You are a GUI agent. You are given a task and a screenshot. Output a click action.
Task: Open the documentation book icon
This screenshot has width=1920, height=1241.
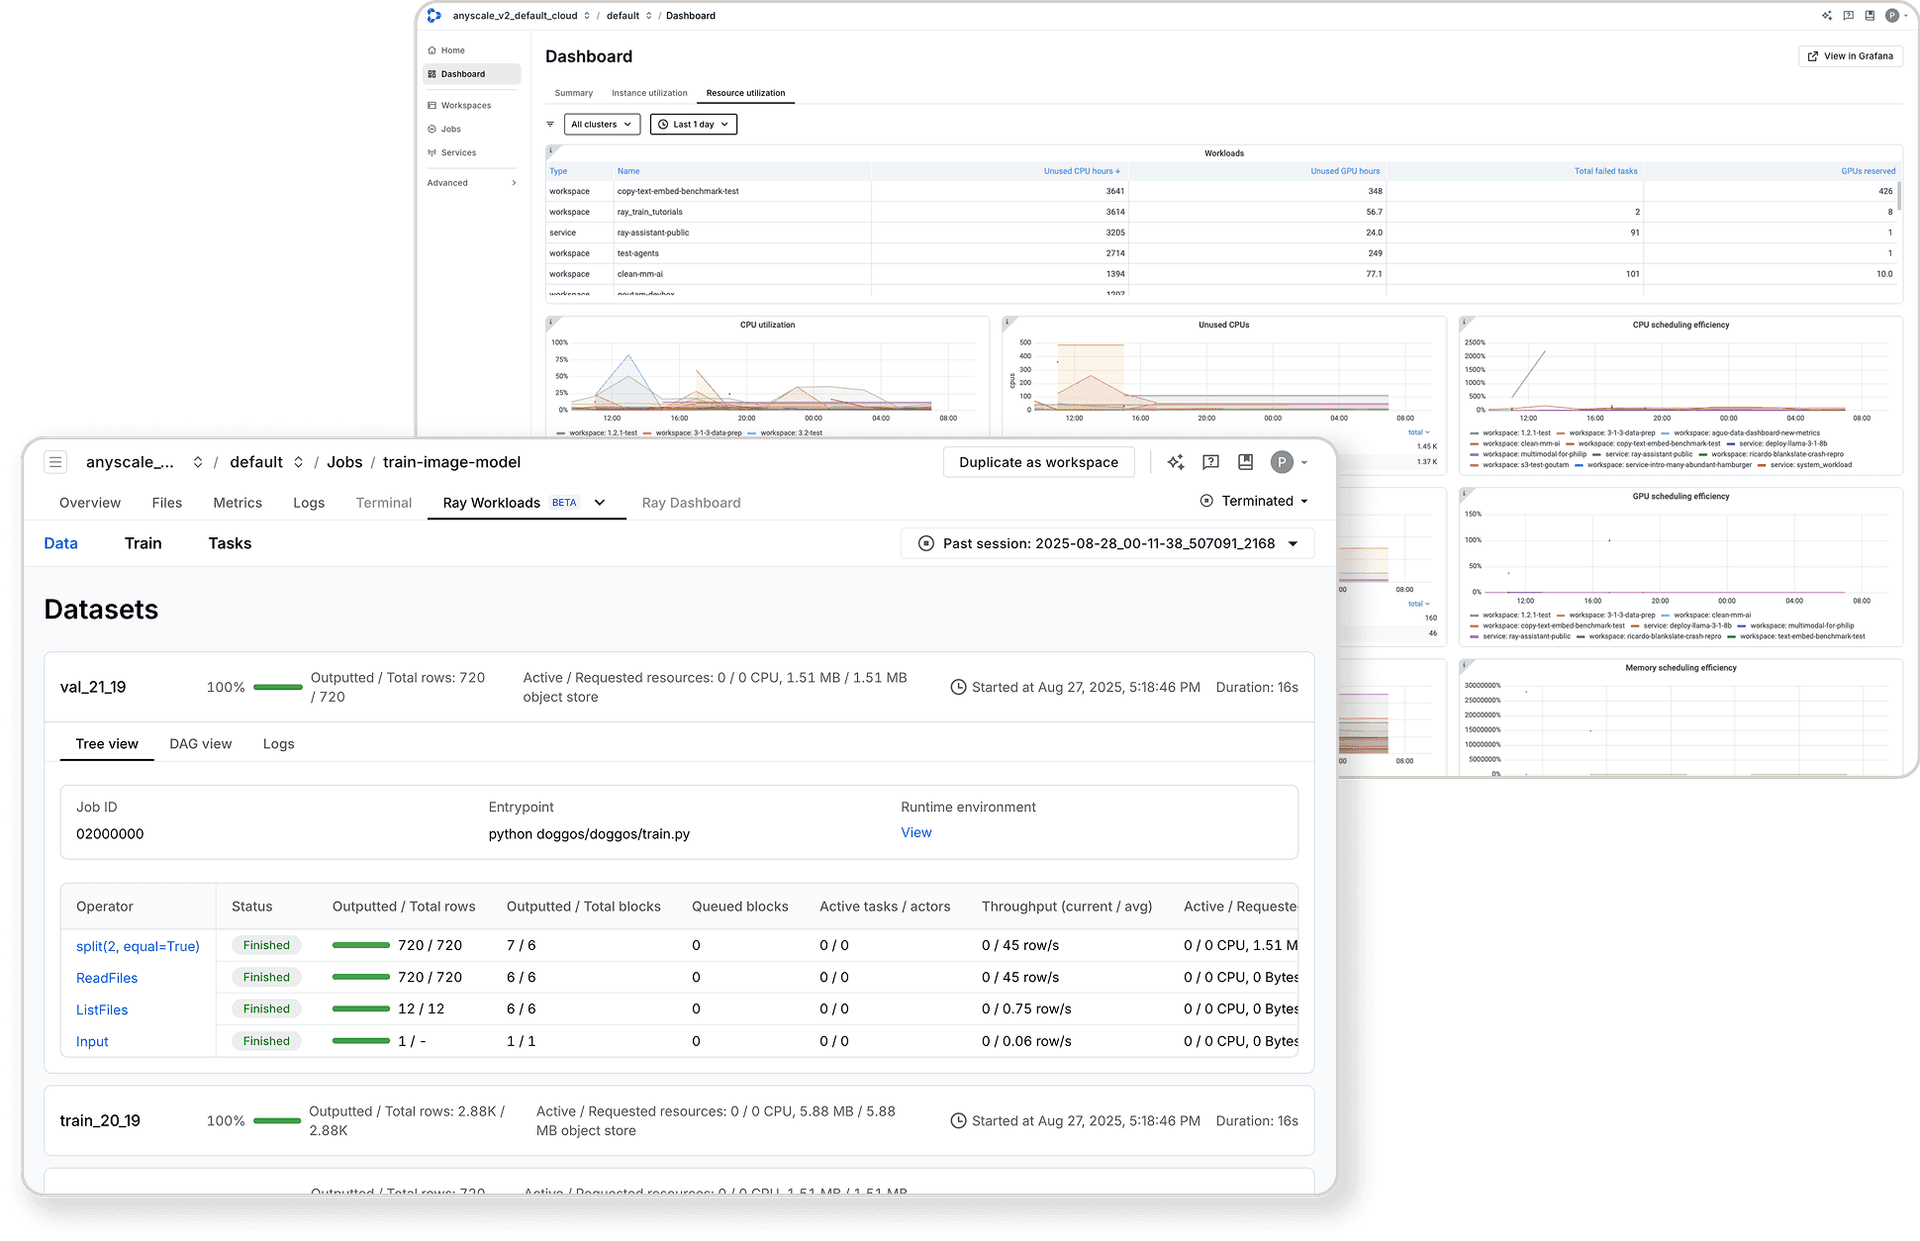click(x=1245, y=462)
